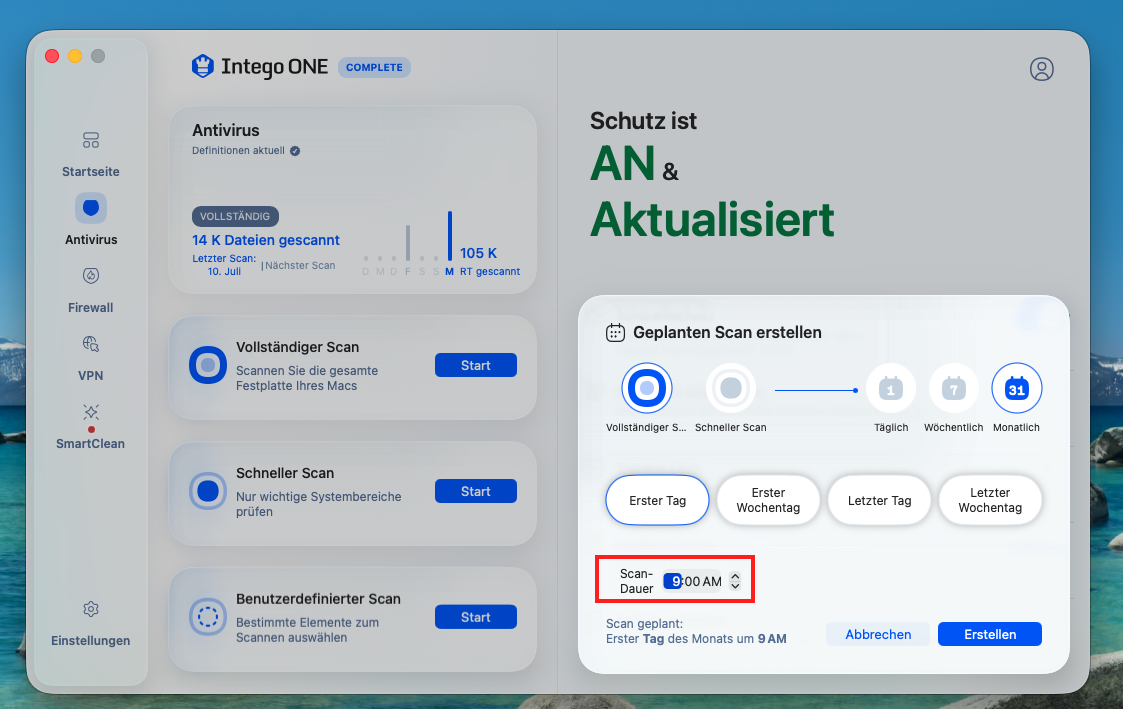The height and width of the screenshot is (709, 1123).
Task: Click Abbrechen to cancel scheduling
Action: coord(878,634)
